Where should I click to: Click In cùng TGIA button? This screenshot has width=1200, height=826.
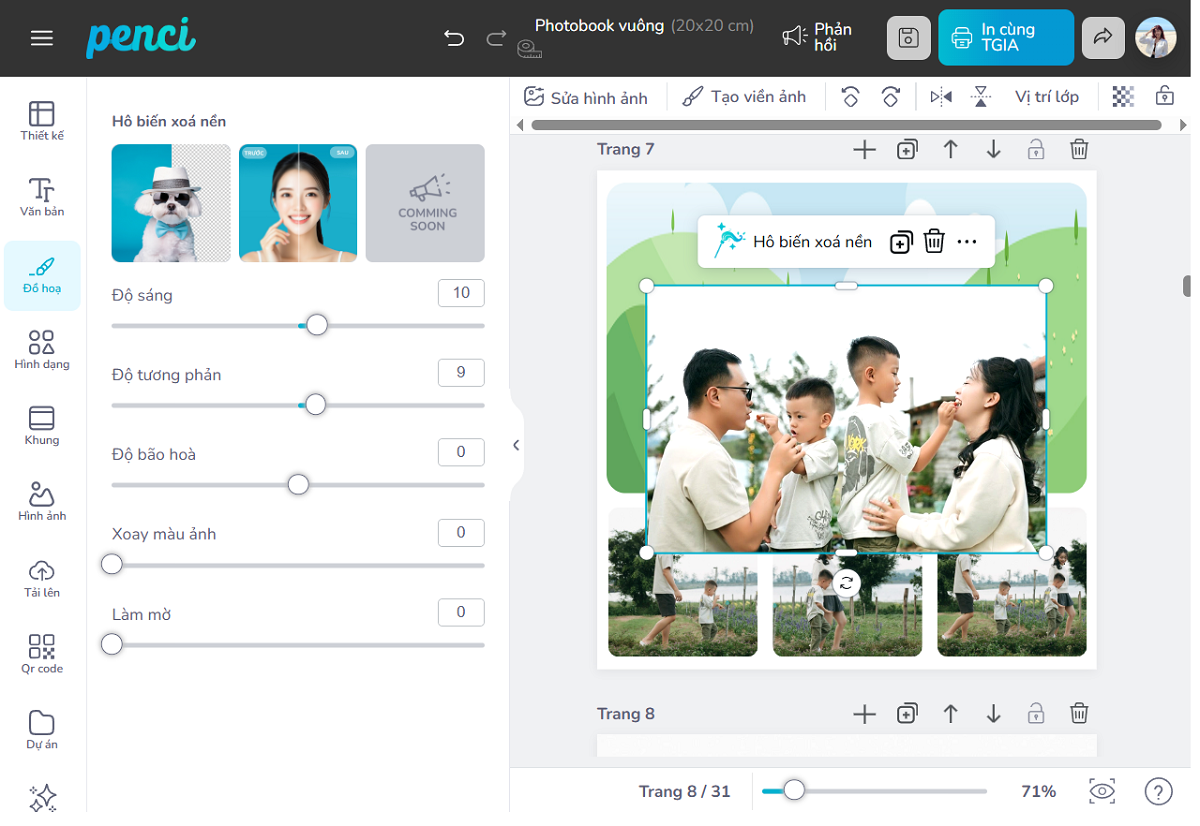point(1005,38)
